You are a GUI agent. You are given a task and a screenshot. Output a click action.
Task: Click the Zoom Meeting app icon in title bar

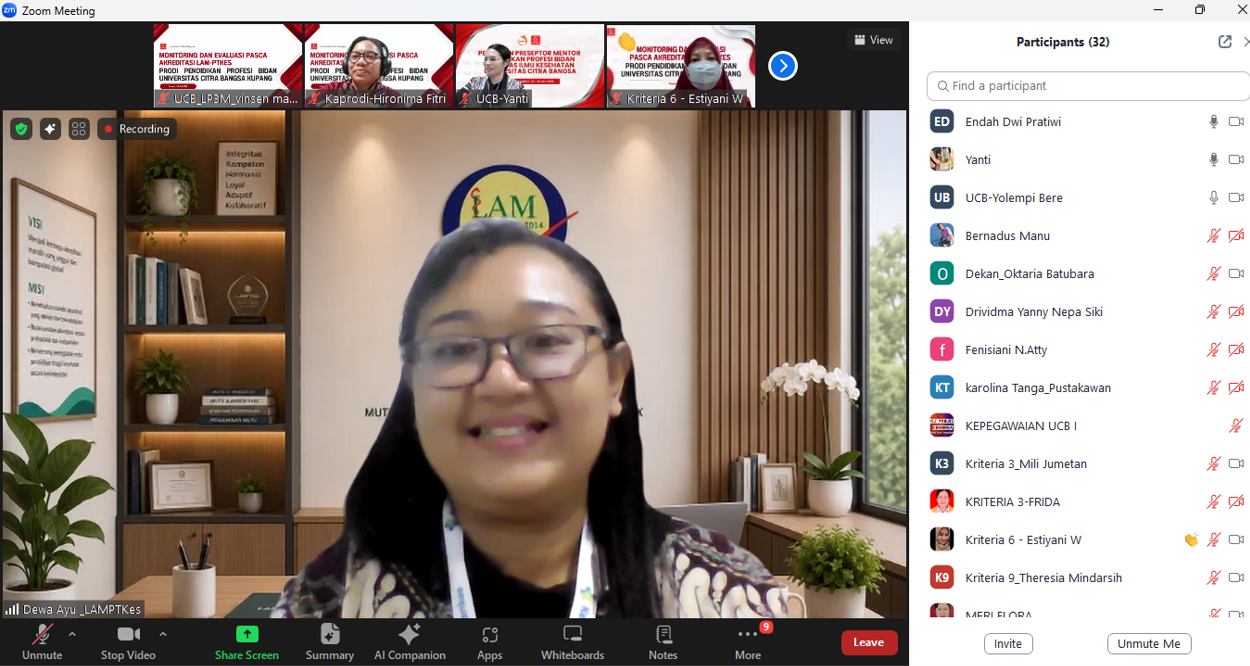[10, 11]
